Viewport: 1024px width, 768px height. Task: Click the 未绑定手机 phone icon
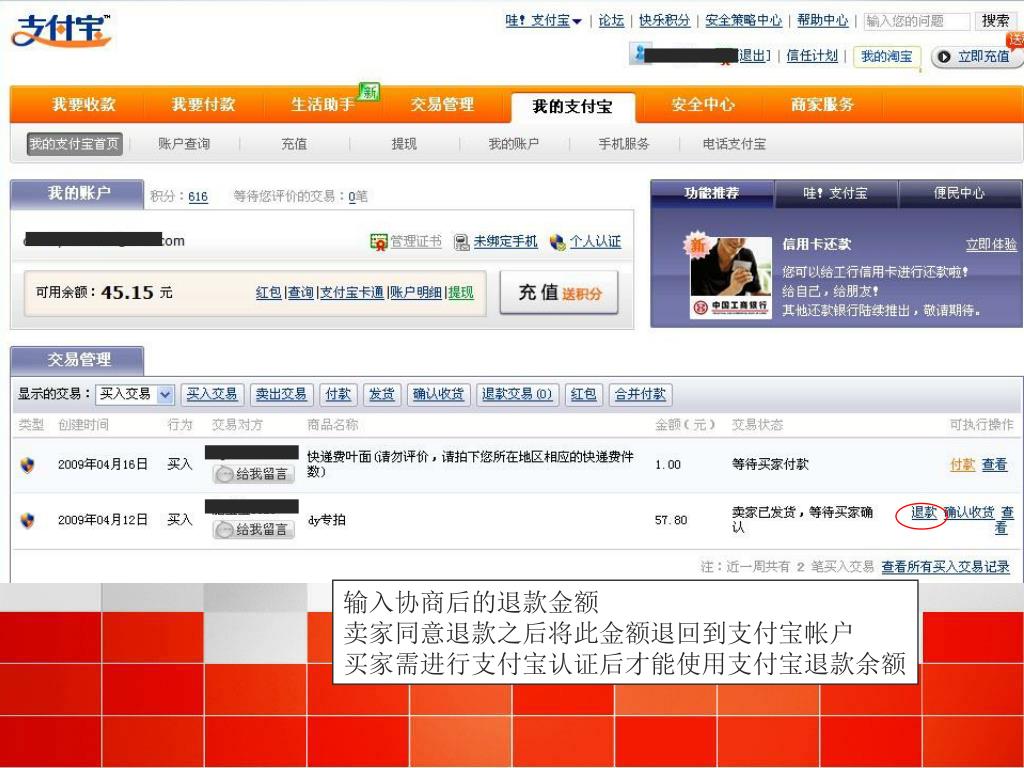pos(462,242)
